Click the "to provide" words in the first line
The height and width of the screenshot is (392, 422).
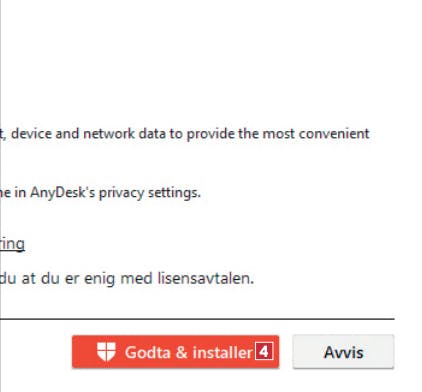click(202, 134)
